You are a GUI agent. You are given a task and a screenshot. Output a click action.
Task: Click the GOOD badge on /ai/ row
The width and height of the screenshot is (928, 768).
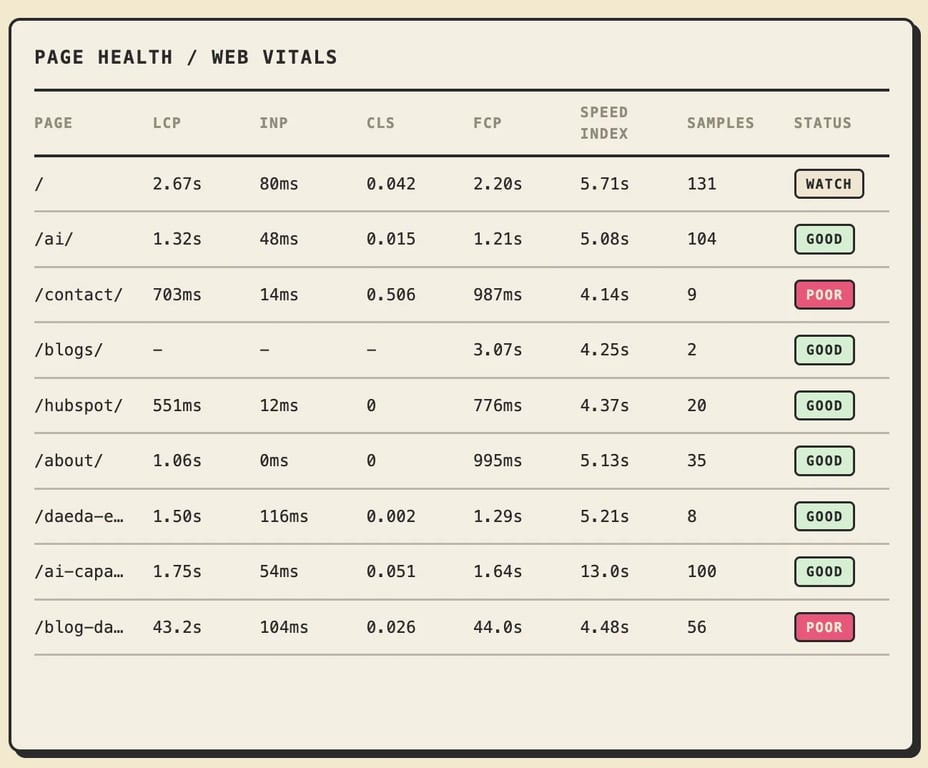[x=824, y=239]
